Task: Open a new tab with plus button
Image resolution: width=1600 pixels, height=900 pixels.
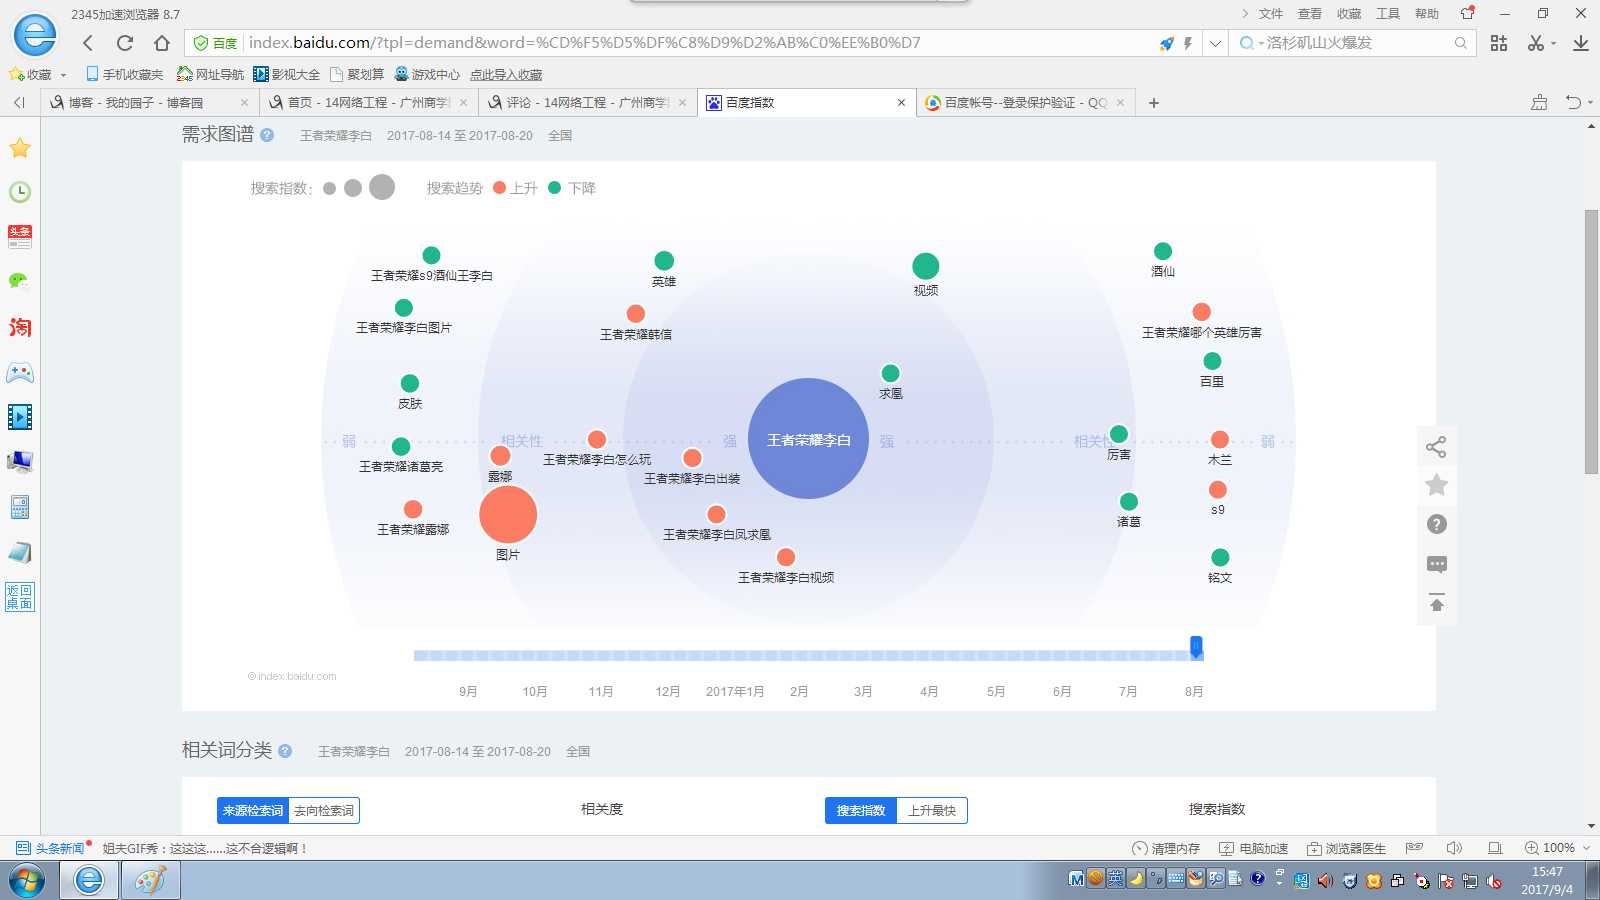Action: (x=1154, y=103)
